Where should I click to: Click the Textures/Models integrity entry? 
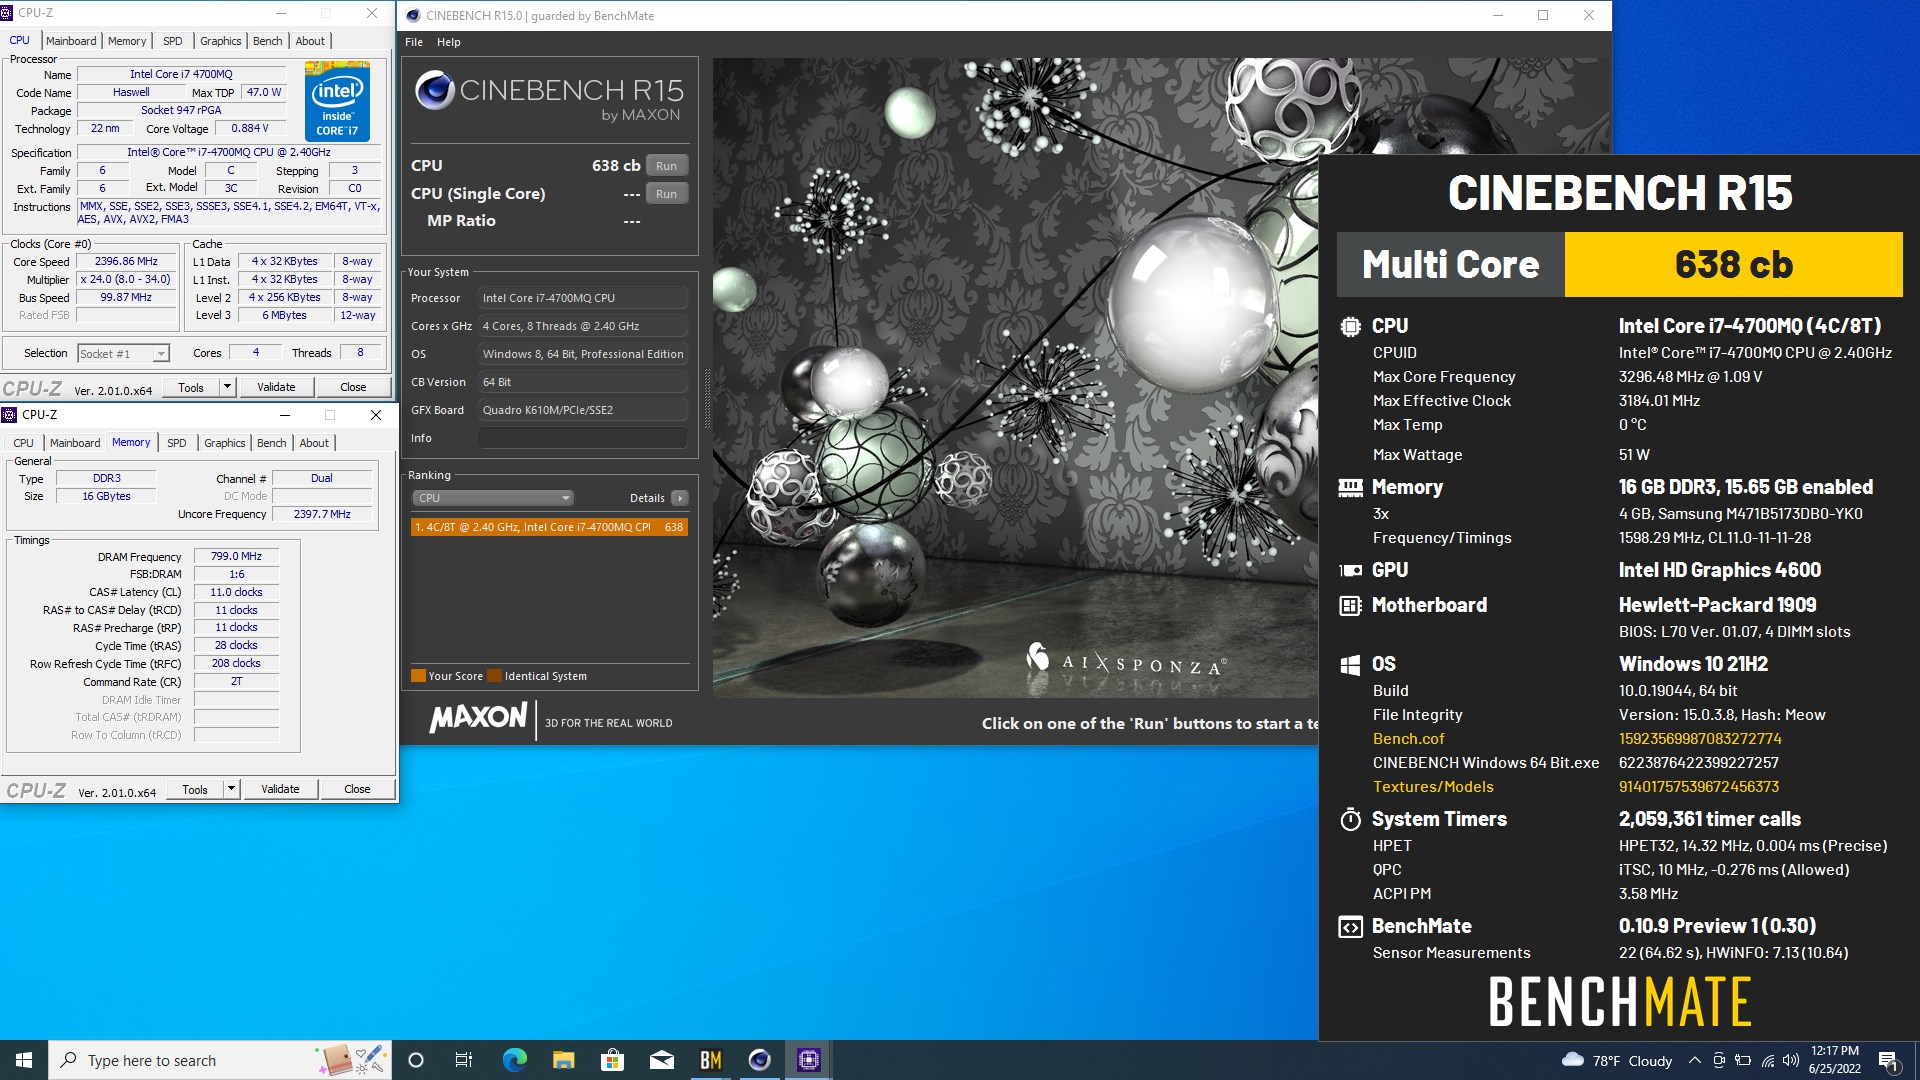point(1433,787)
